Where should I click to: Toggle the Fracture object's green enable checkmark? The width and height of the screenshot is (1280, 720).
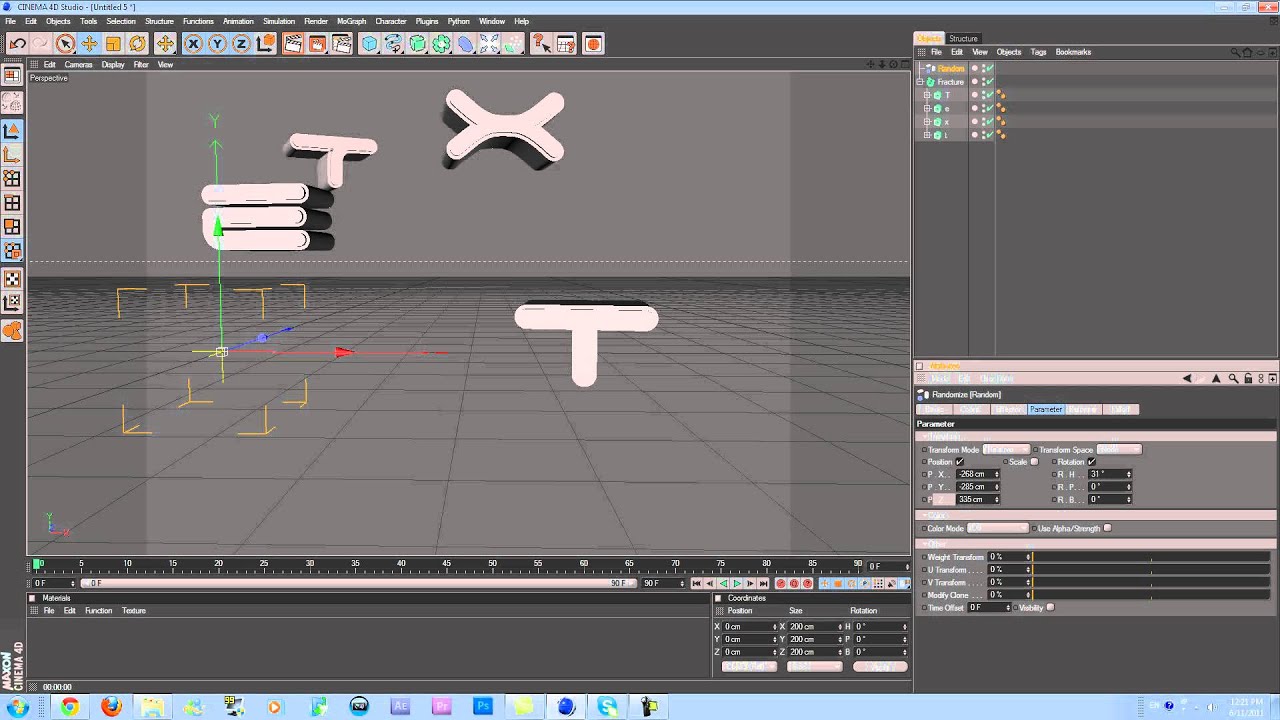988,82
